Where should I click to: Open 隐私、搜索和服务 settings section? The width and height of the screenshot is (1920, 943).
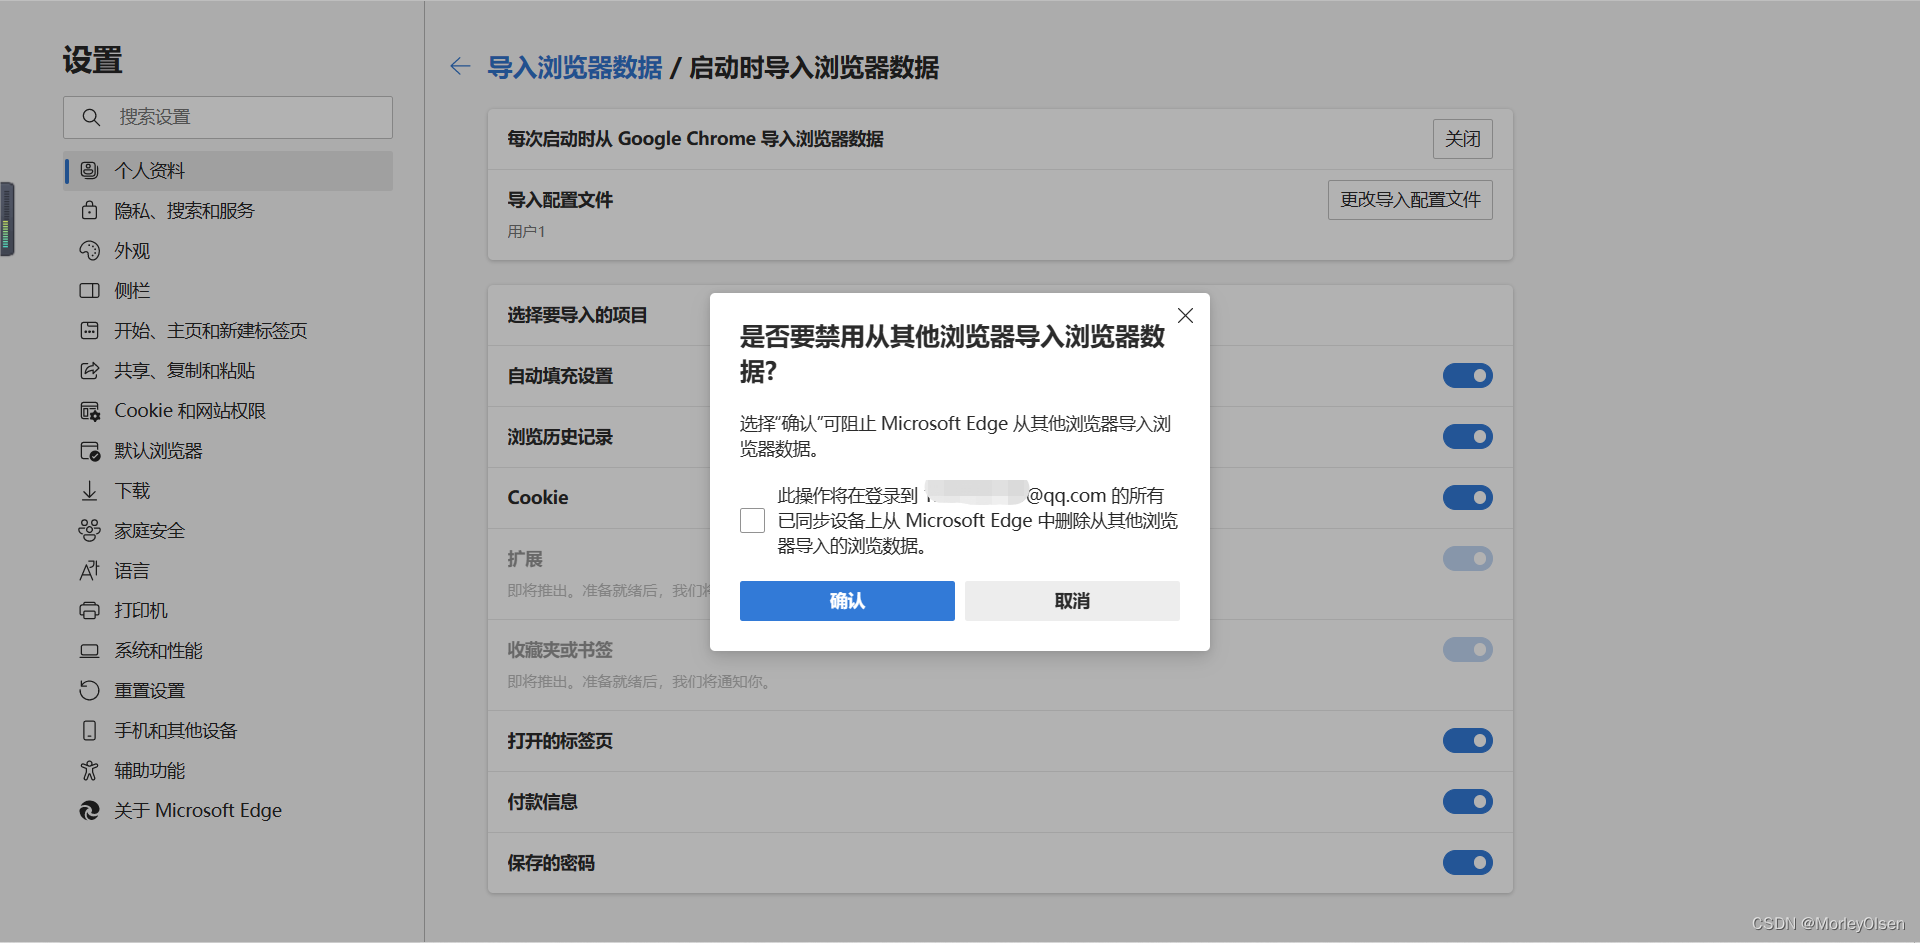pyautogui.click(x=228, y=211)
